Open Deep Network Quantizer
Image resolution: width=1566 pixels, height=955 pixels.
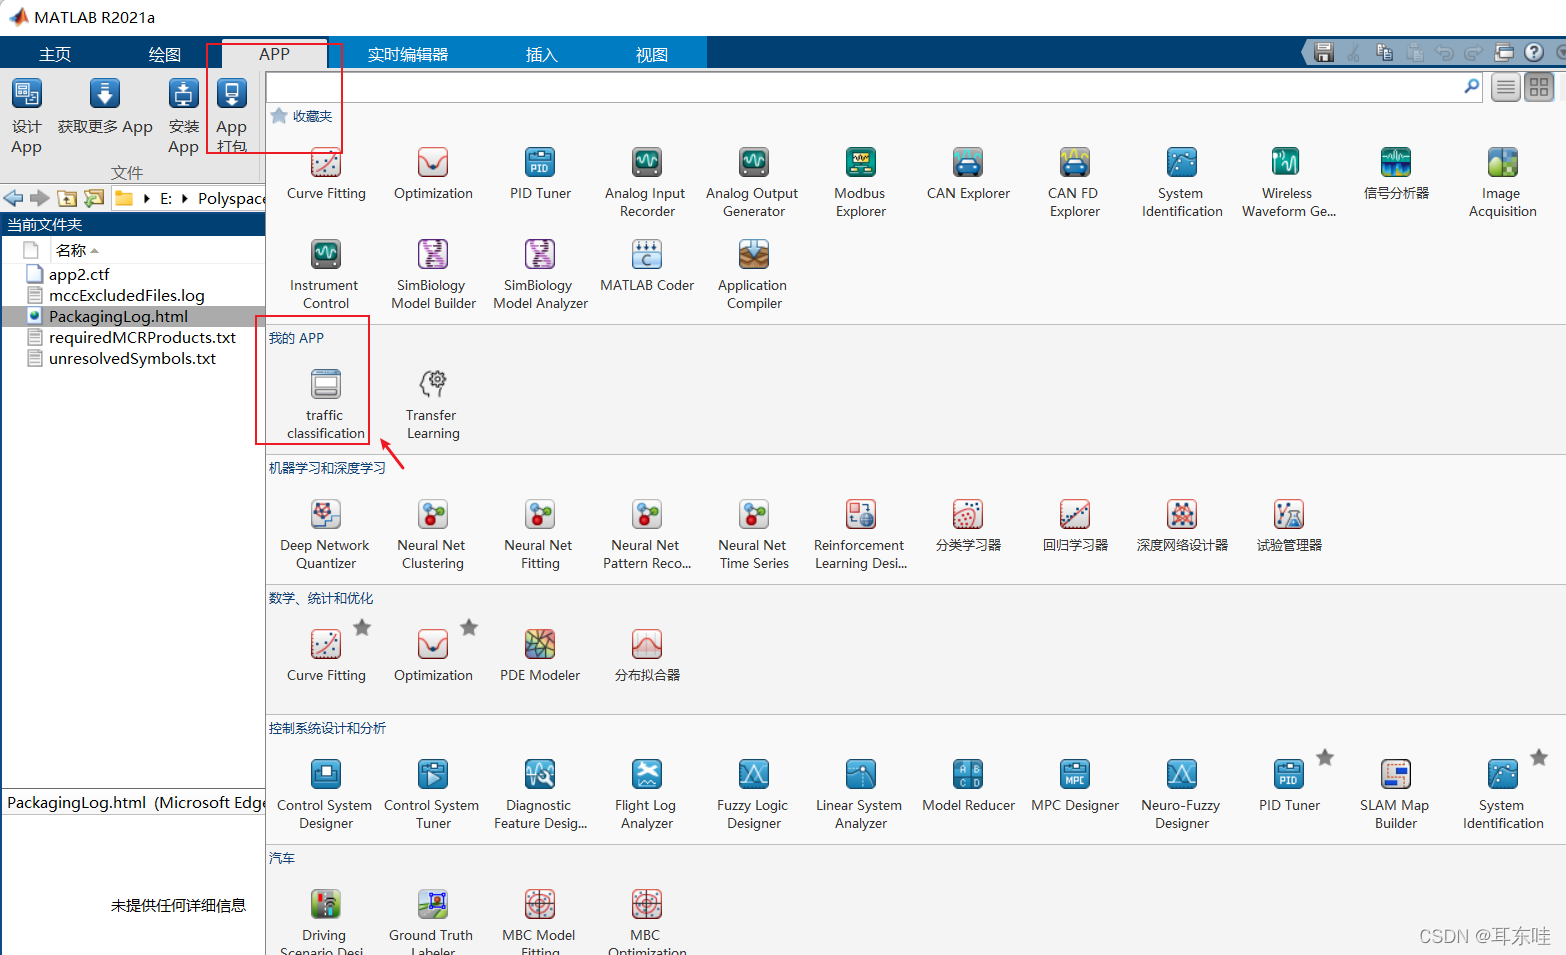326,535
